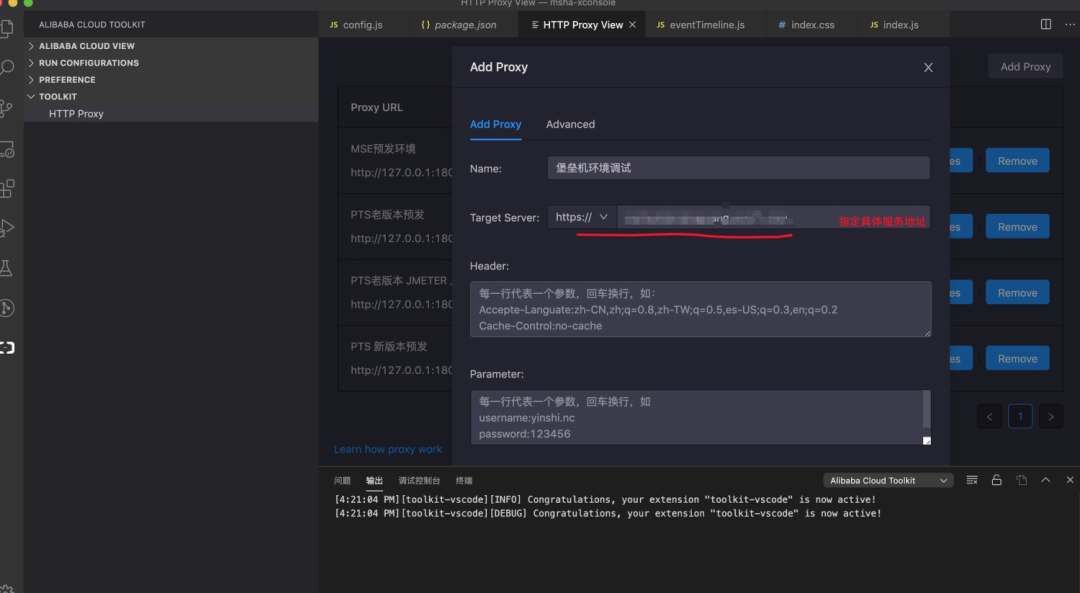Viewport: 1080px width, 593px height.
Task: Click the PTS老版本预发 proxy name
Action: pos(387,215)
